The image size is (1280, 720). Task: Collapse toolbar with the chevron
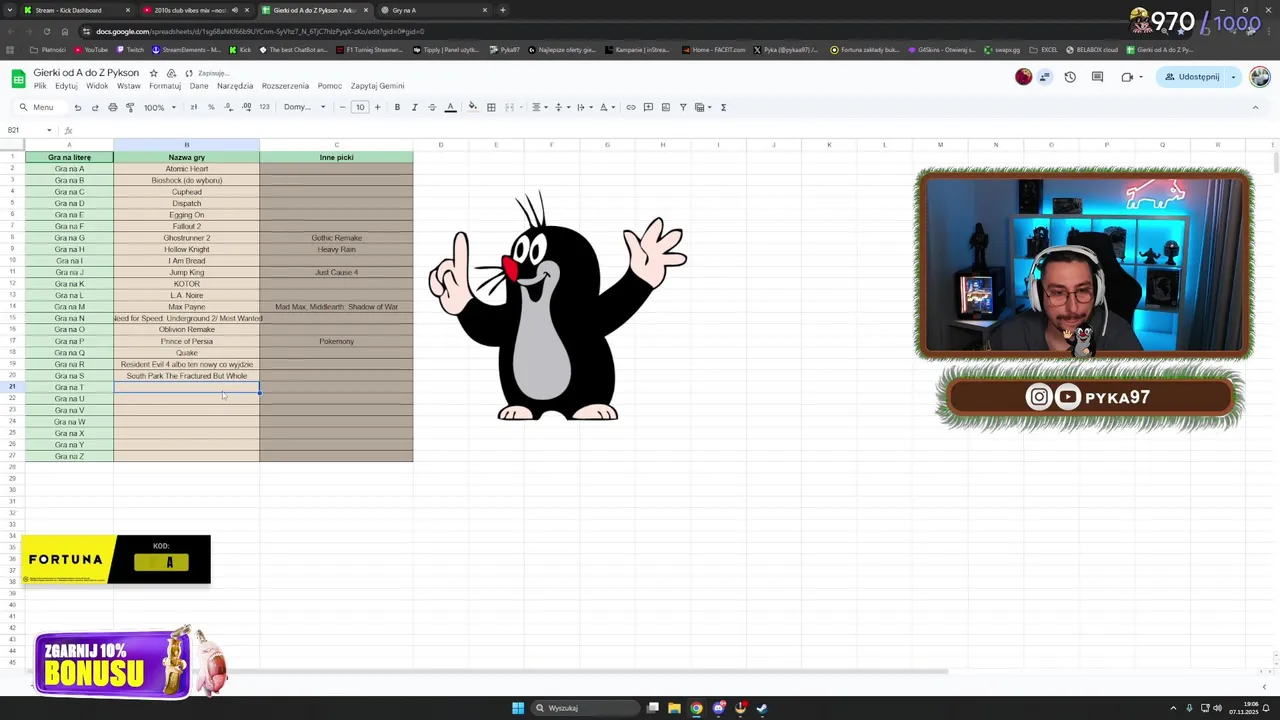[1255, 107]
